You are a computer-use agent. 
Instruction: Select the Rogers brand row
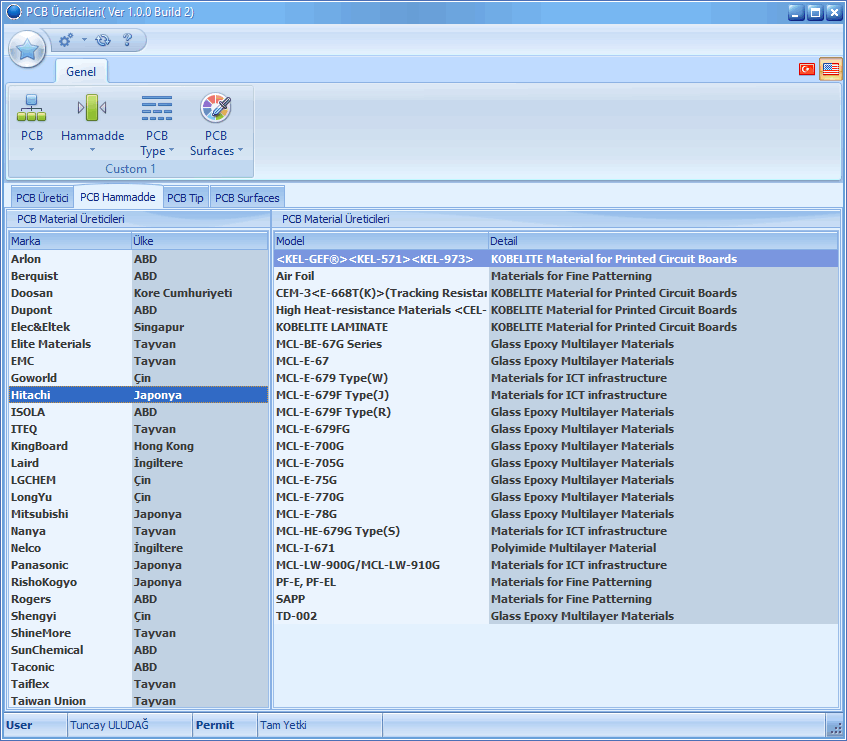pyautogui.click(x=138, y=599)
